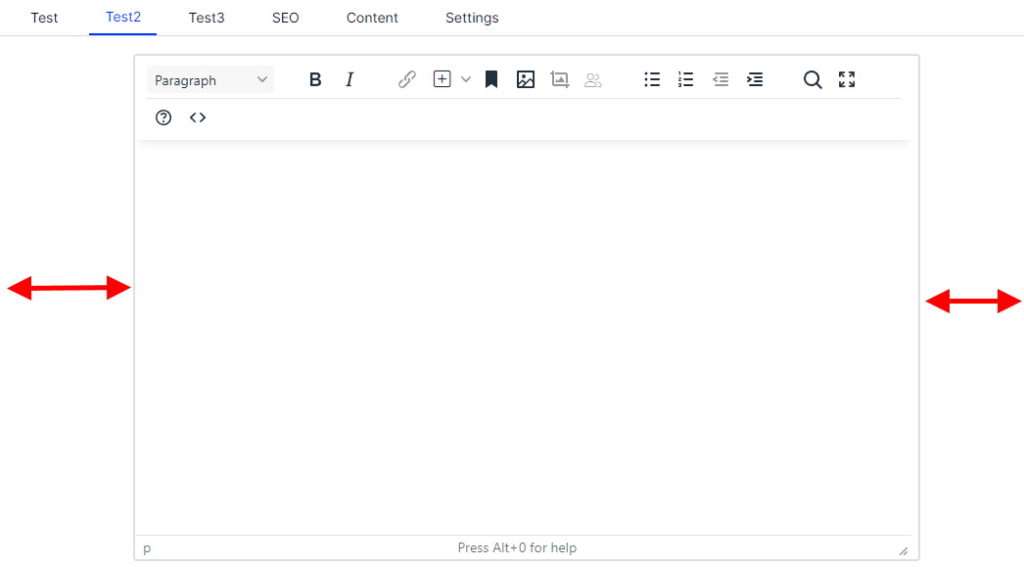This screenshot has height=567, width=1024.
Task: Increase indent of the paragraph
Action: coord(755,80)
